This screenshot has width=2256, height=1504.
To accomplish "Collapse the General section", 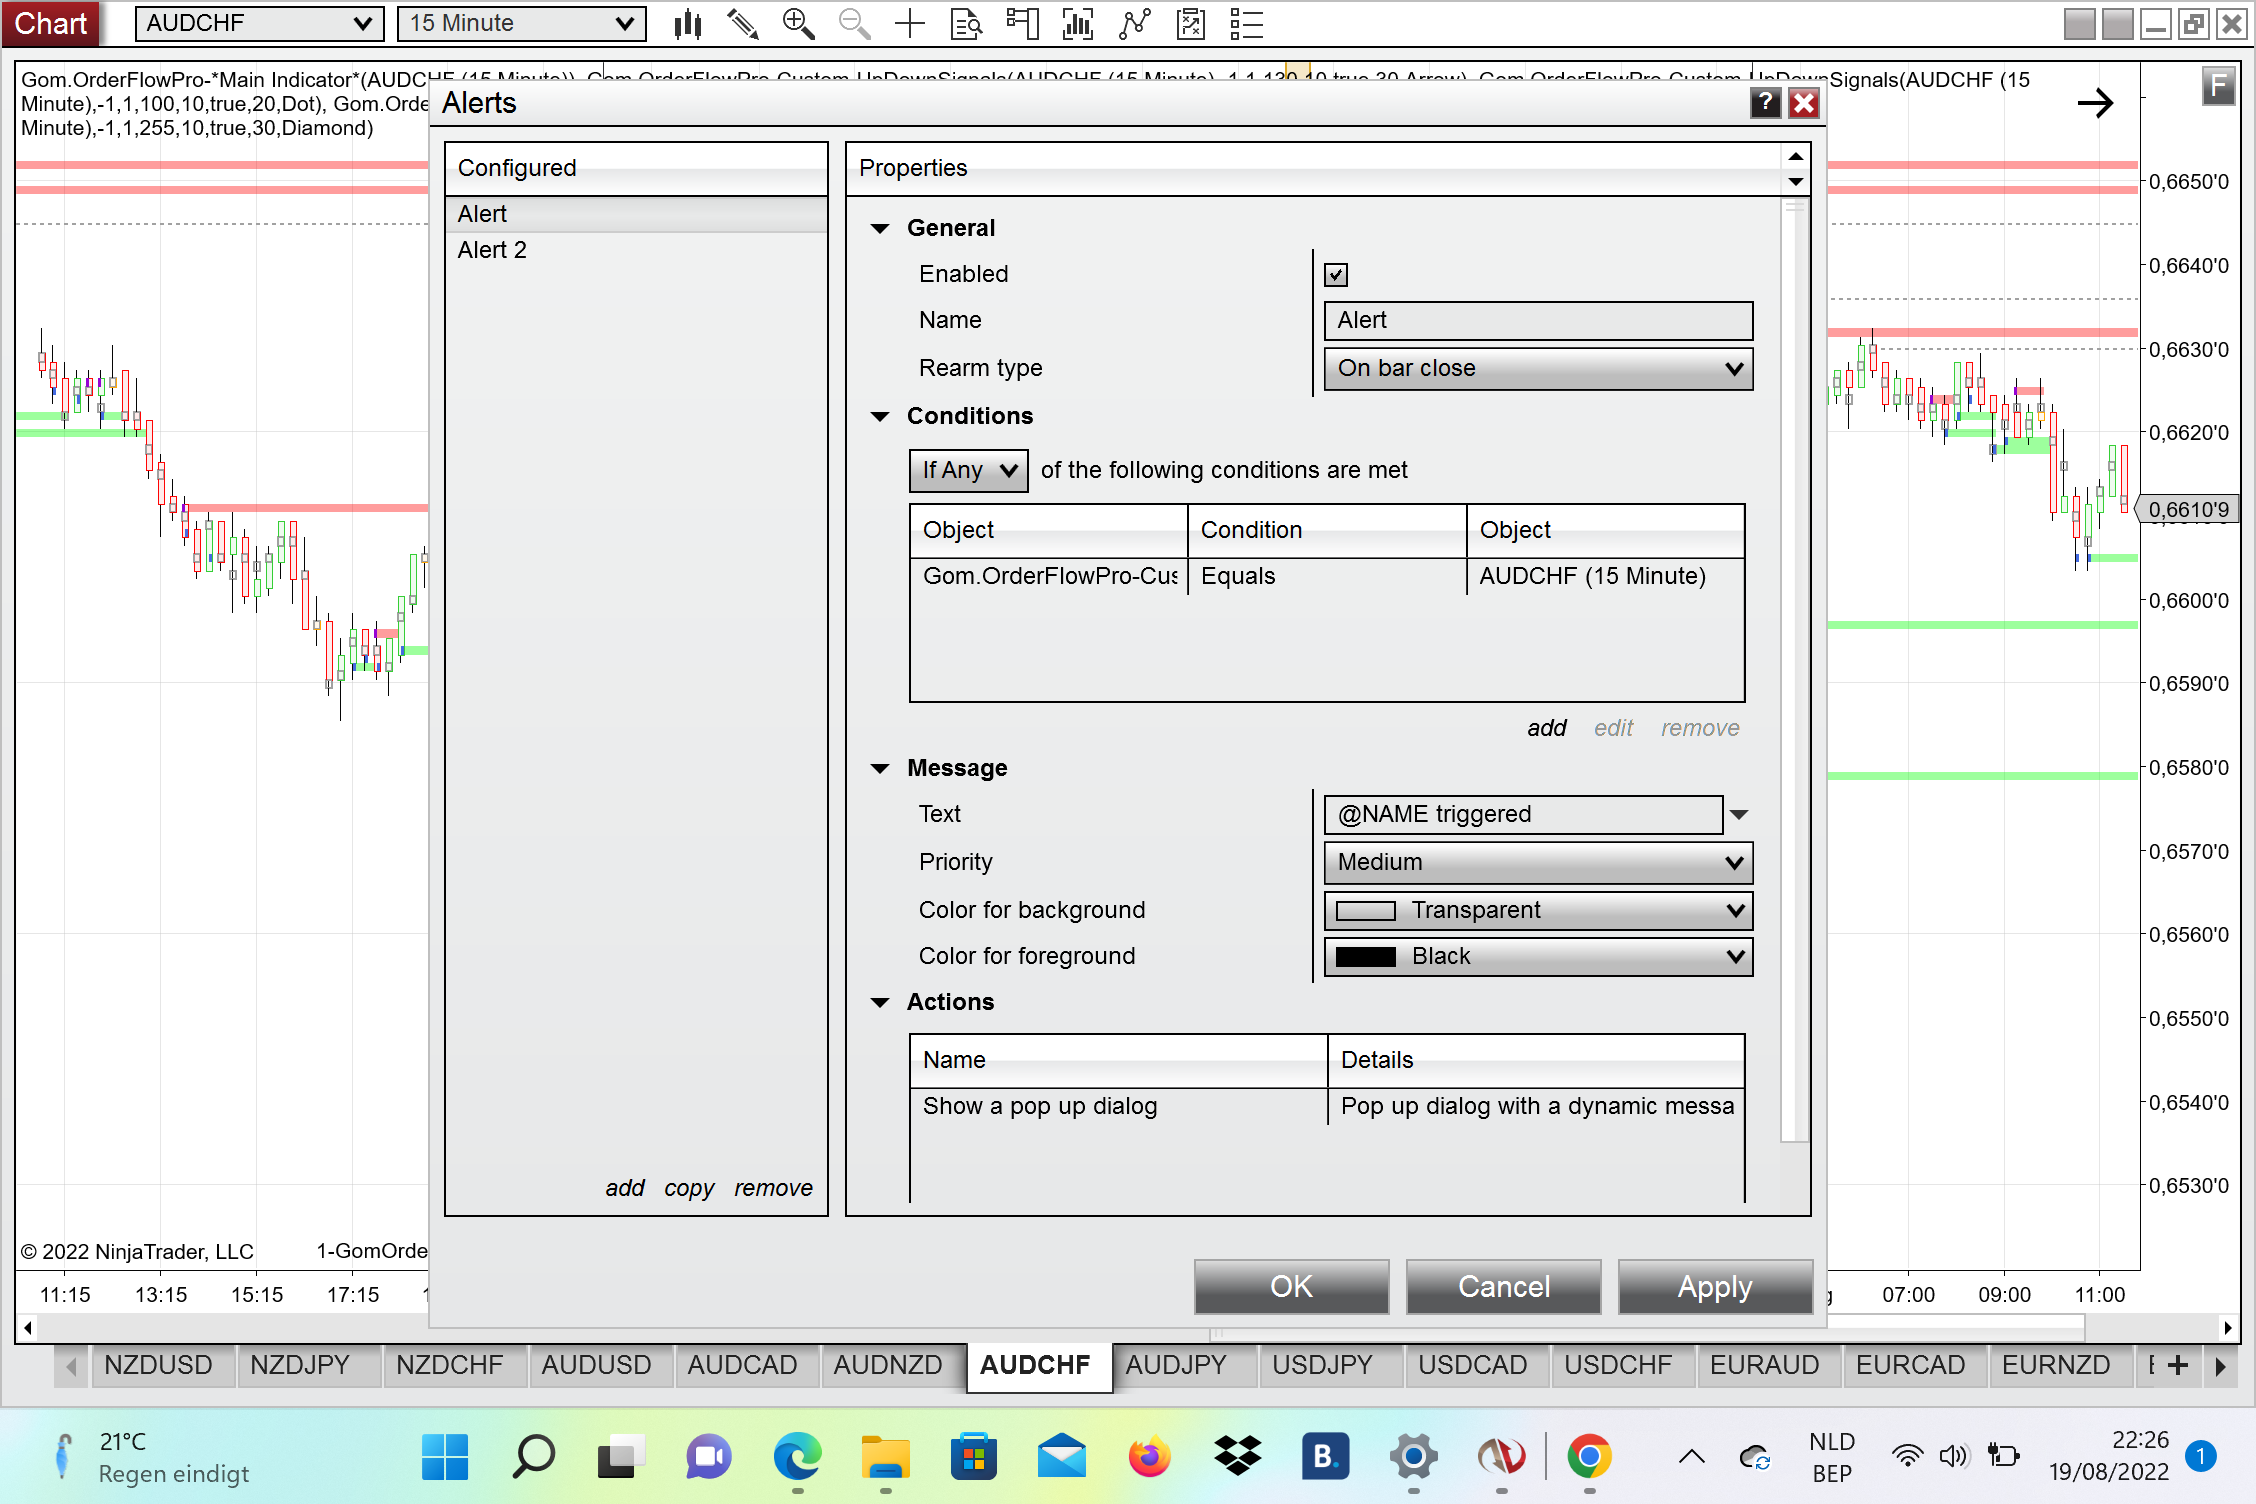I will [880, 228].
